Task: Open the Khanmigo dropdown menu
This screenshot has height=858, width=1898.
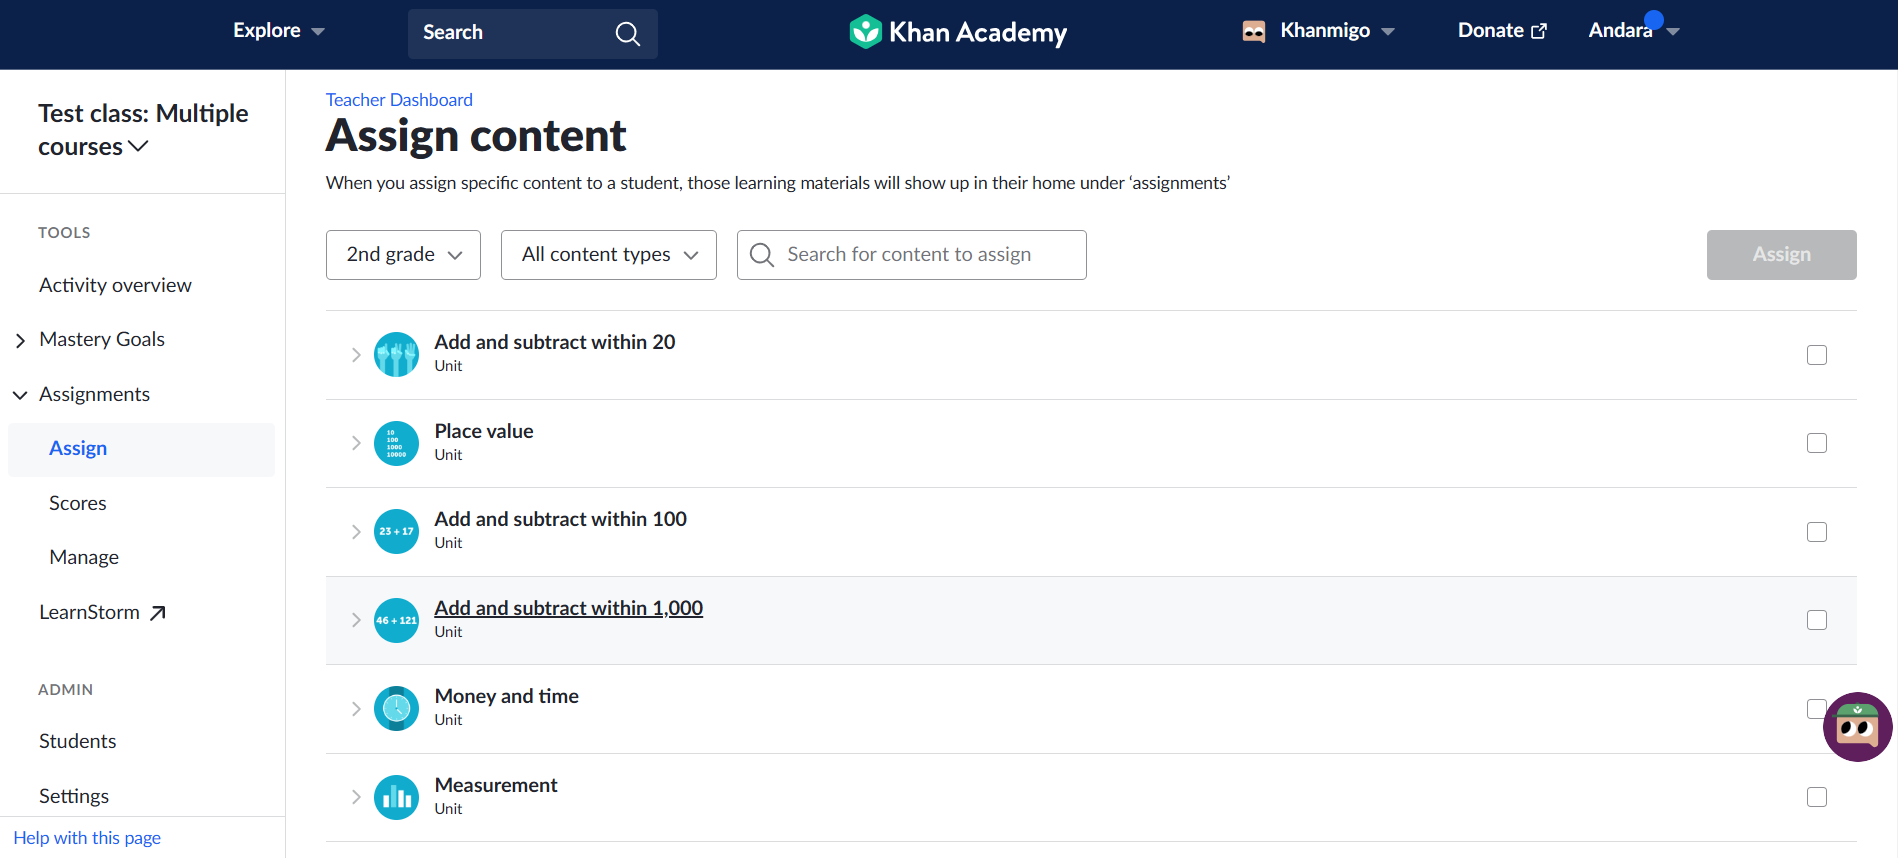Action: [x=1318, y=31]
